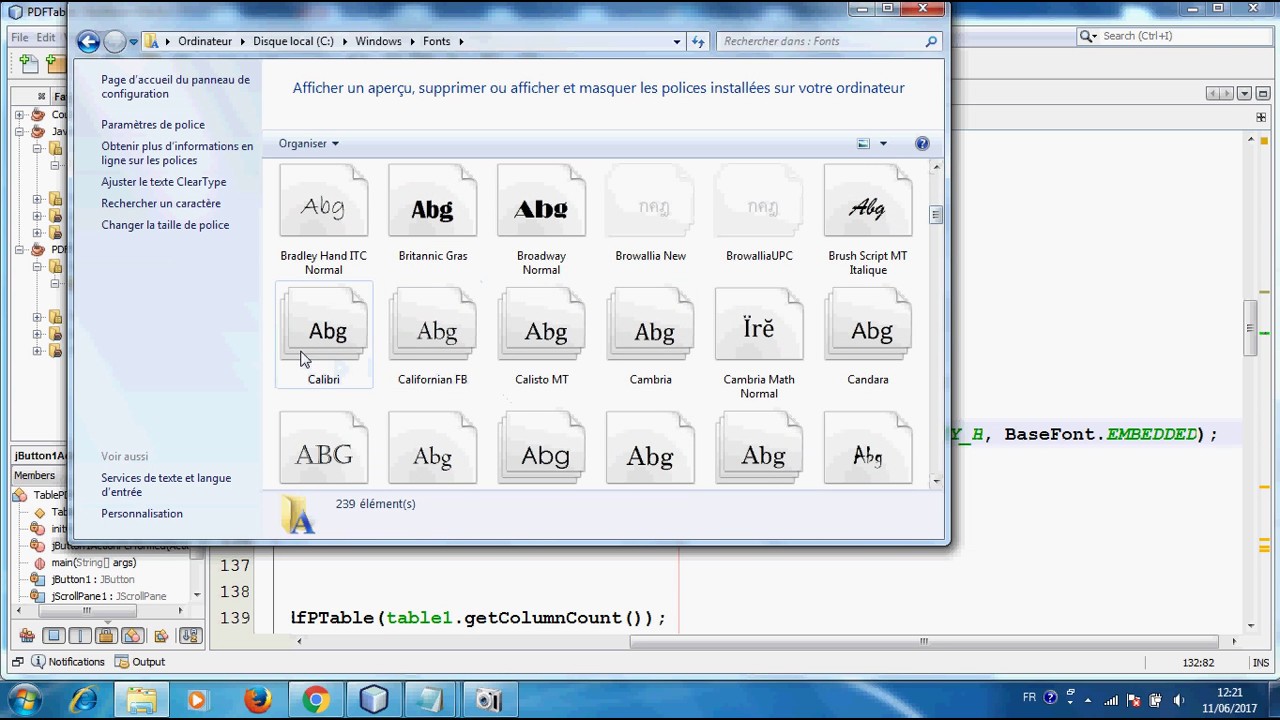1280x720 pixels.
Task: Open NetBeans search magnifier dropdown
Action: tap(1088, 36)
